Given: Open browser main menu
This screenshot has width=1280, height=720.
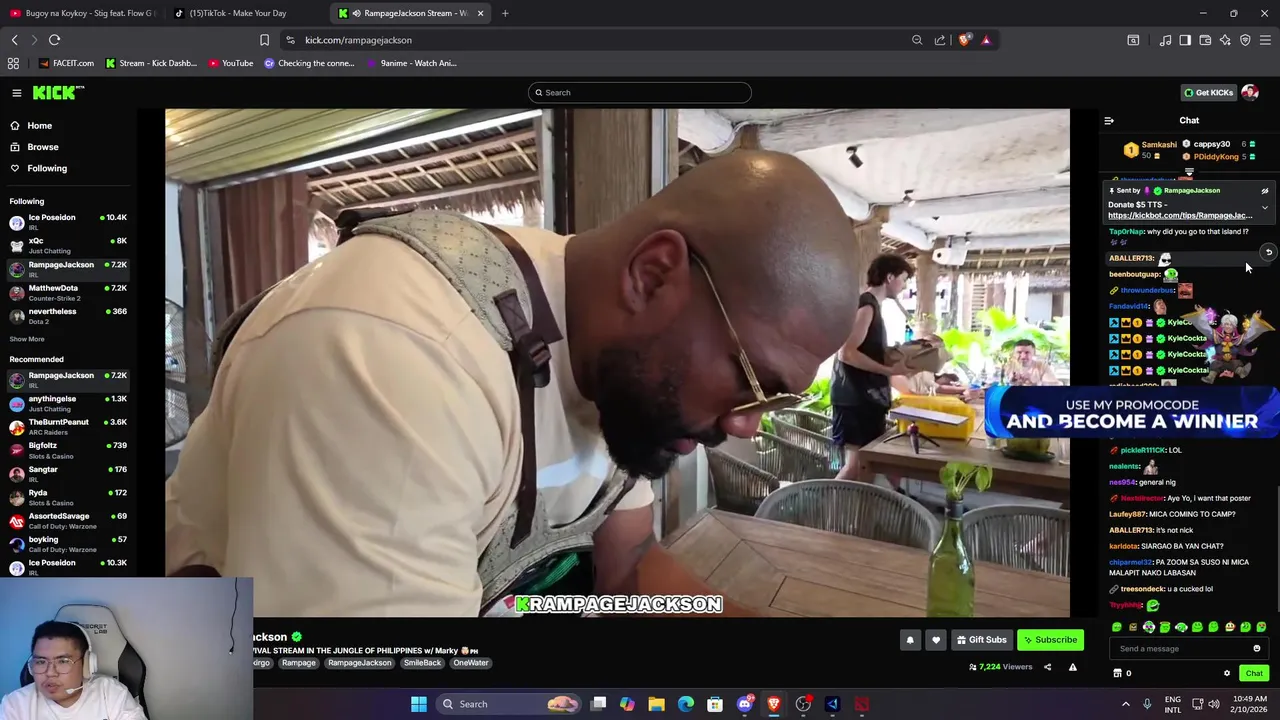Looking at the screenshot, I should [x=1265, y=40].
